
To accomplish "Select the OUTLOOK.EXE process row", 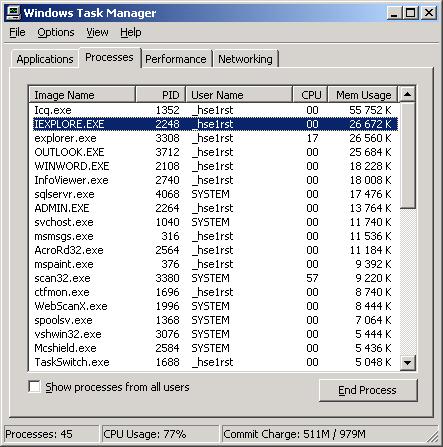I will click(215, 152).
